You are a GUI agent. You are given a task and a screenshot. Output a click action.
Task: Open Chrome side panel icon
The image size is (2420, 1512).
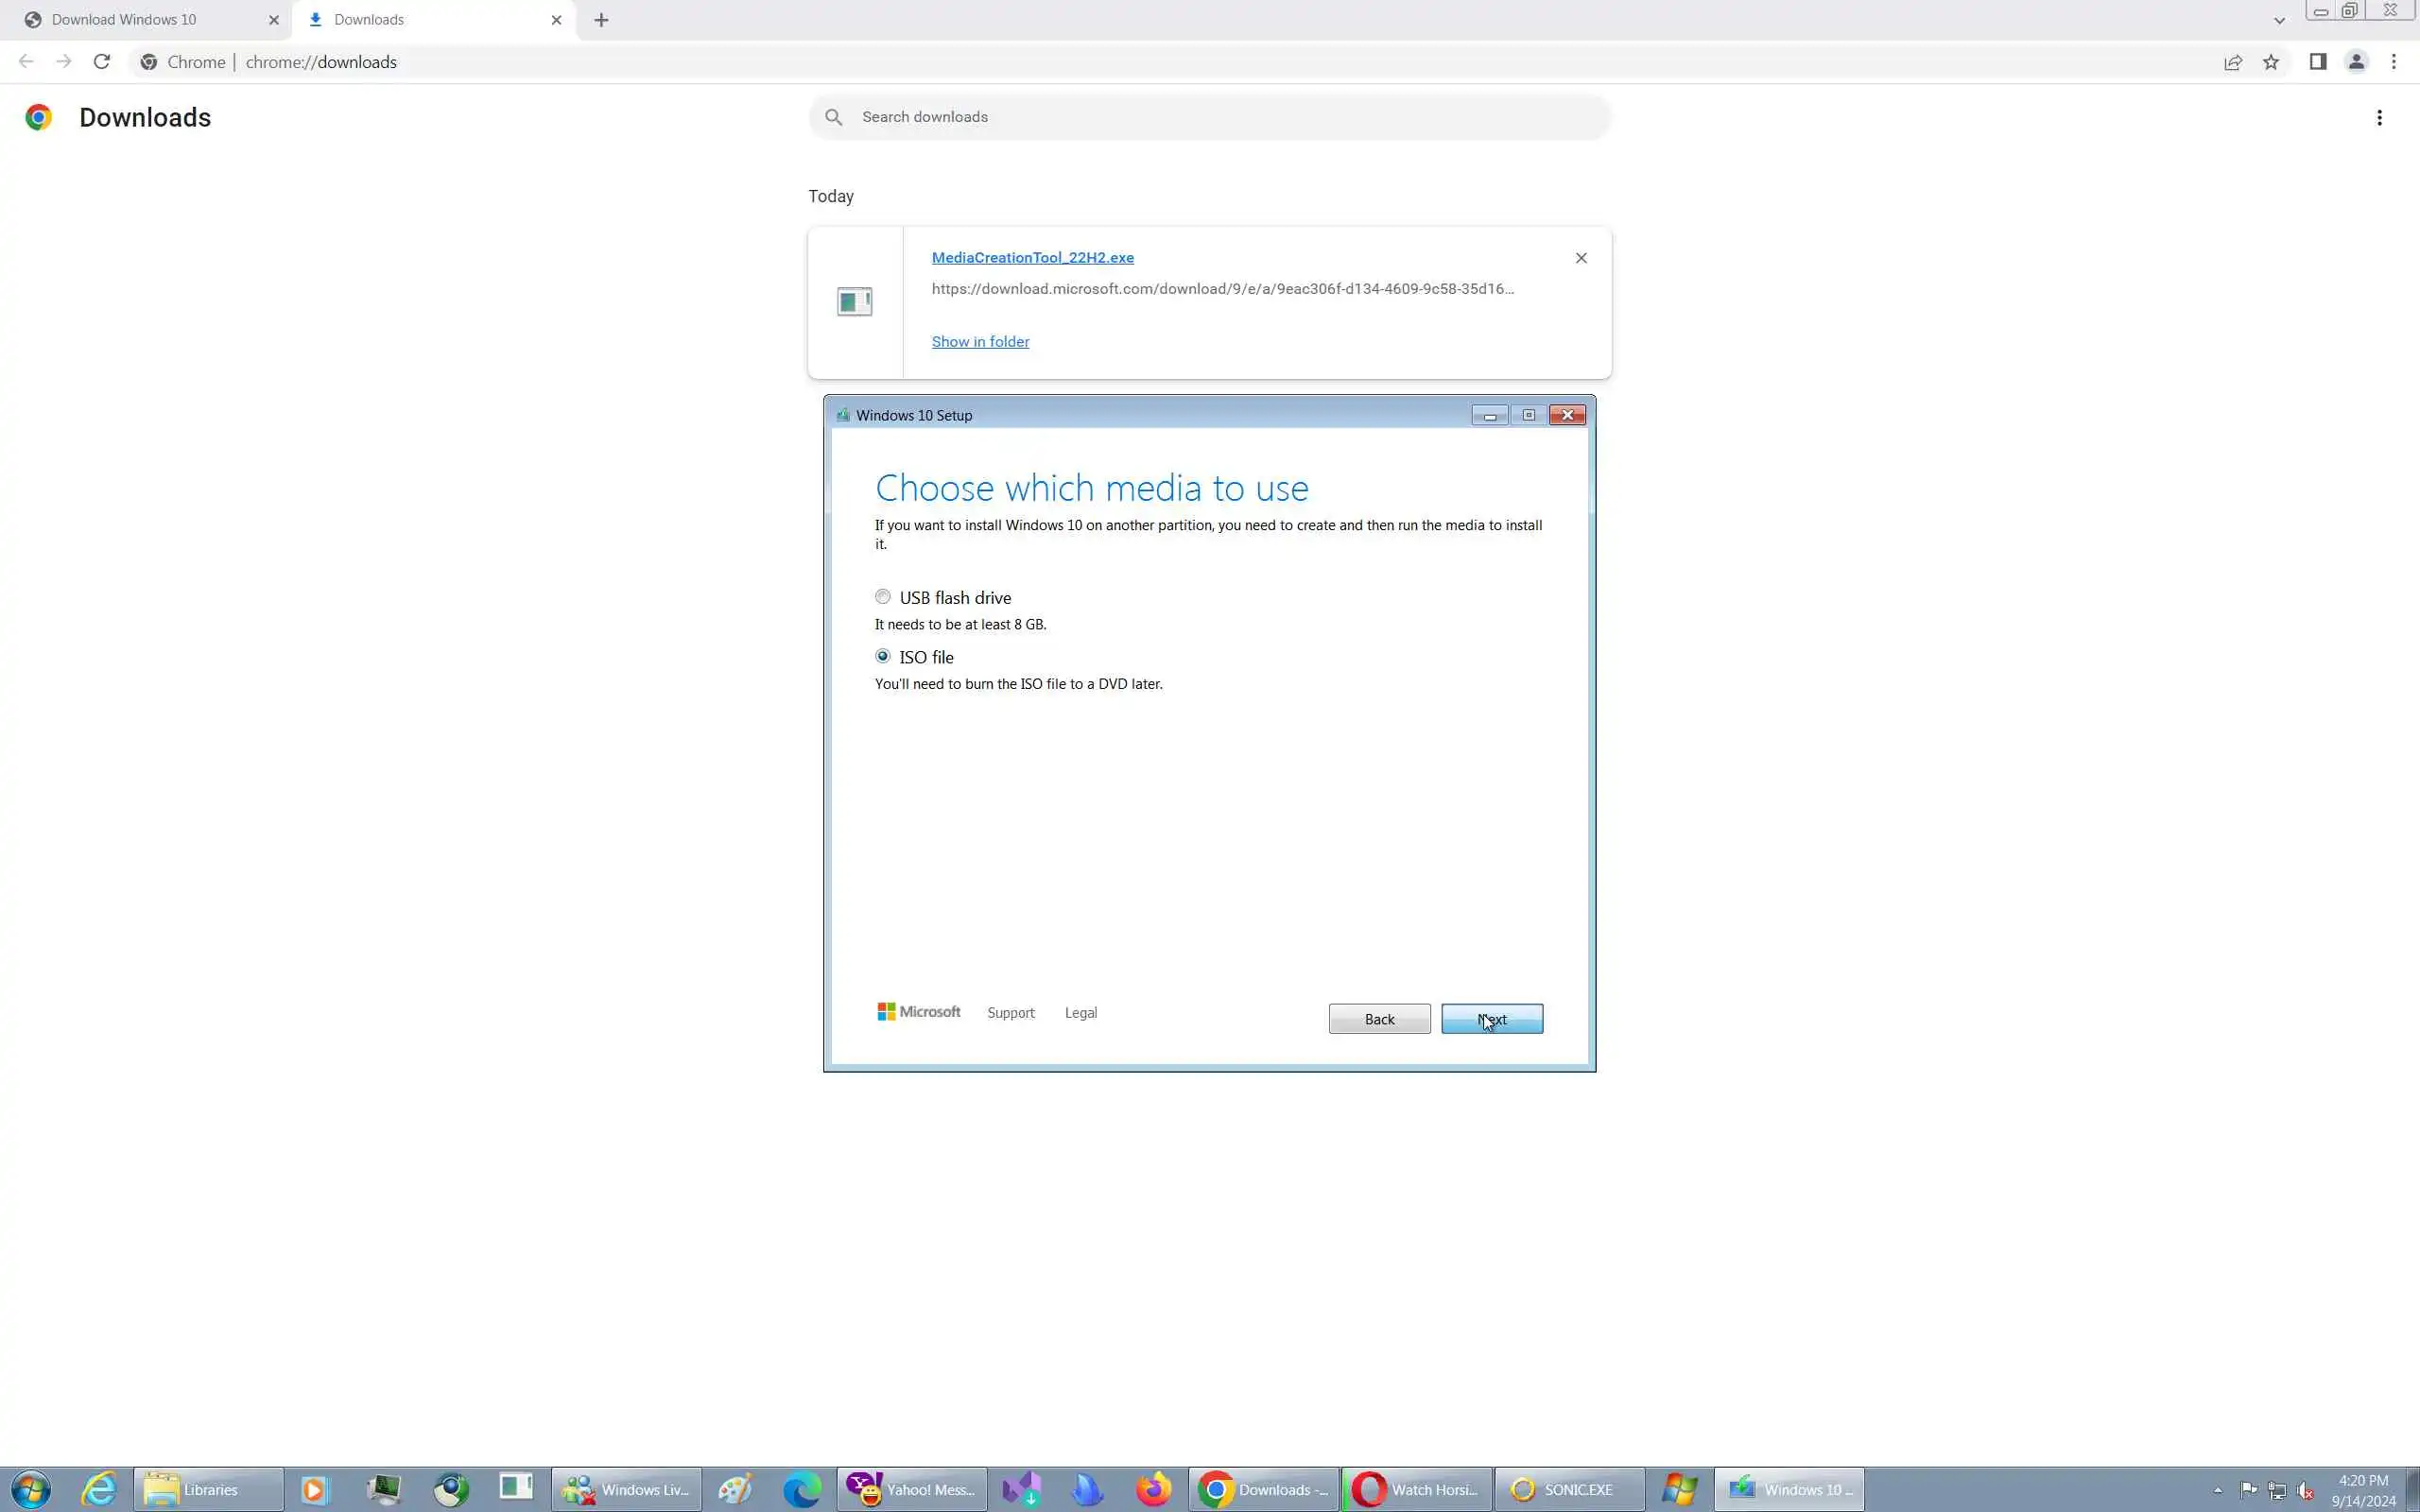2317,62
